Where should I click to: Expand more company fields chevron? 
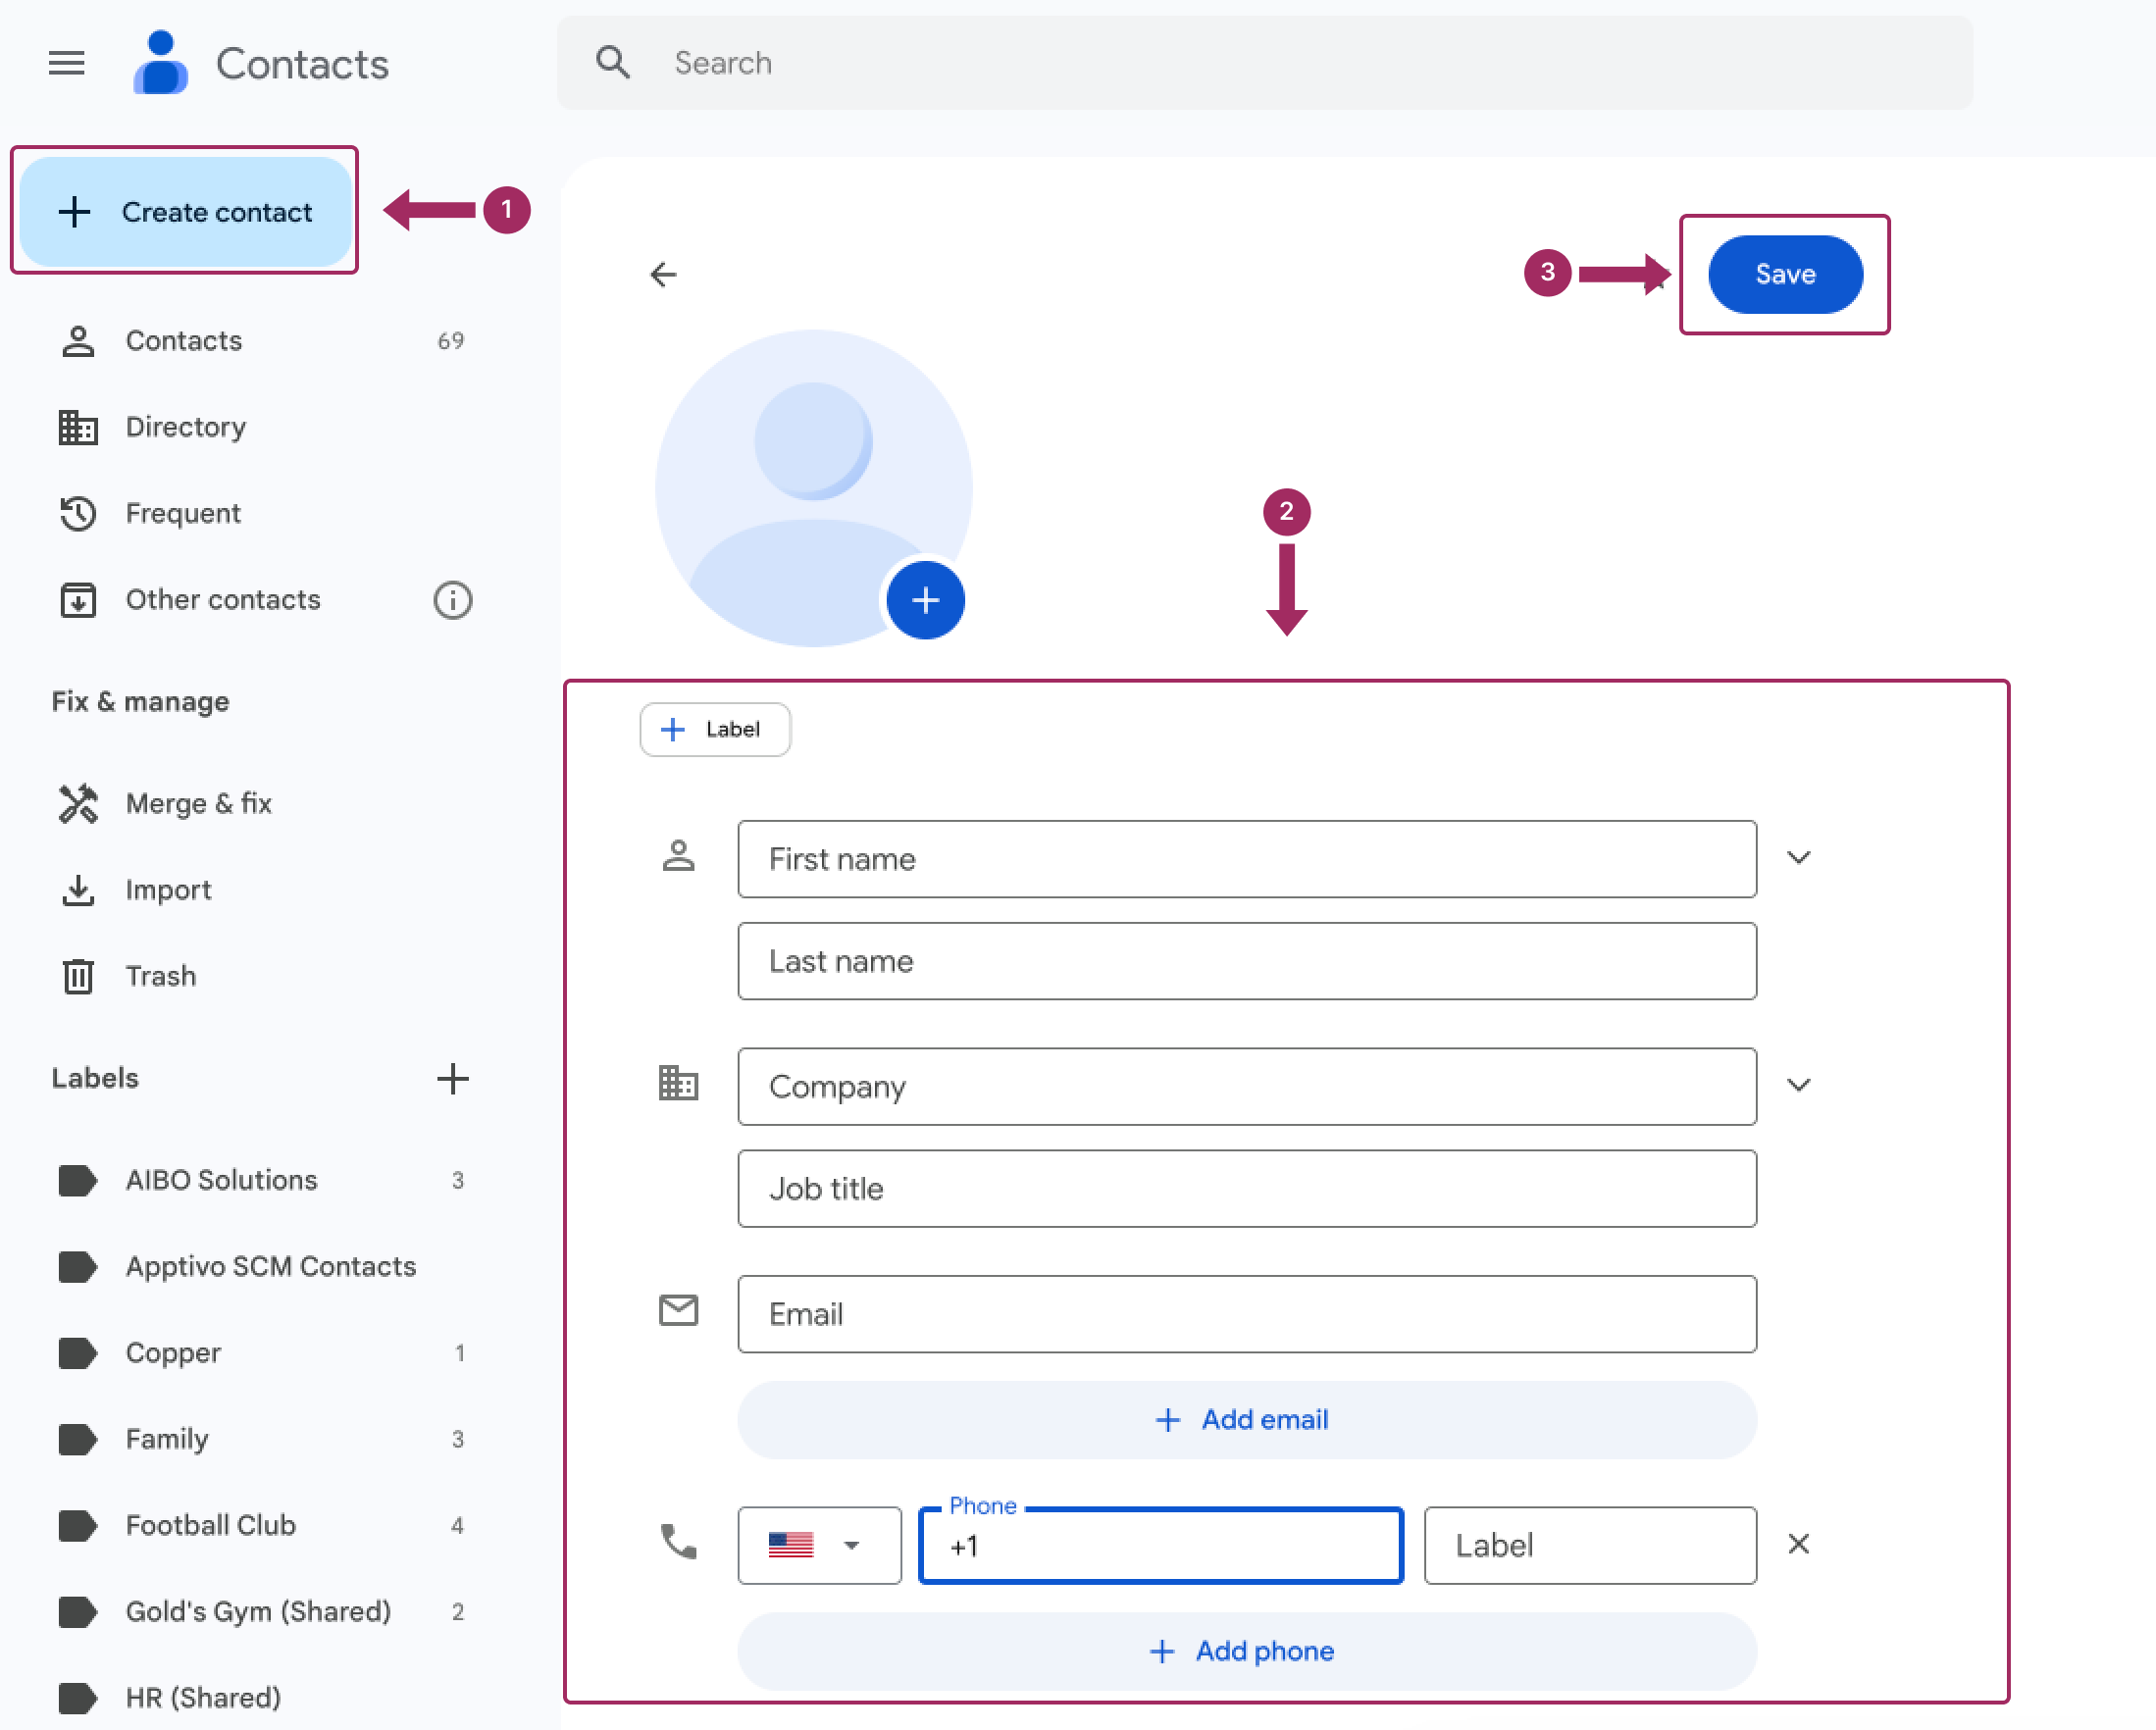[x=1798, y=1085]
